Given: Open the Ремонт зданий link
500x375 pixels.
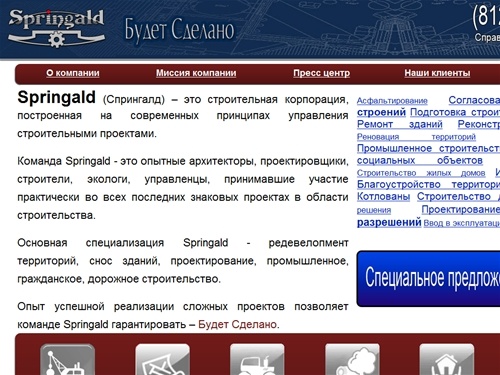Looking at the screenshot, I should click(x=400, y=124).
